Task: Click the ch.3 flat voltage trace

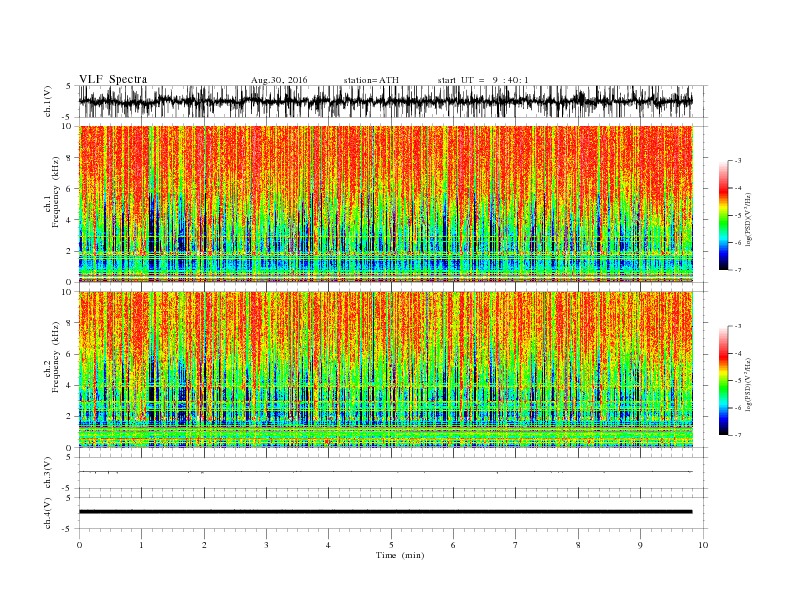Action: [386, 472]
